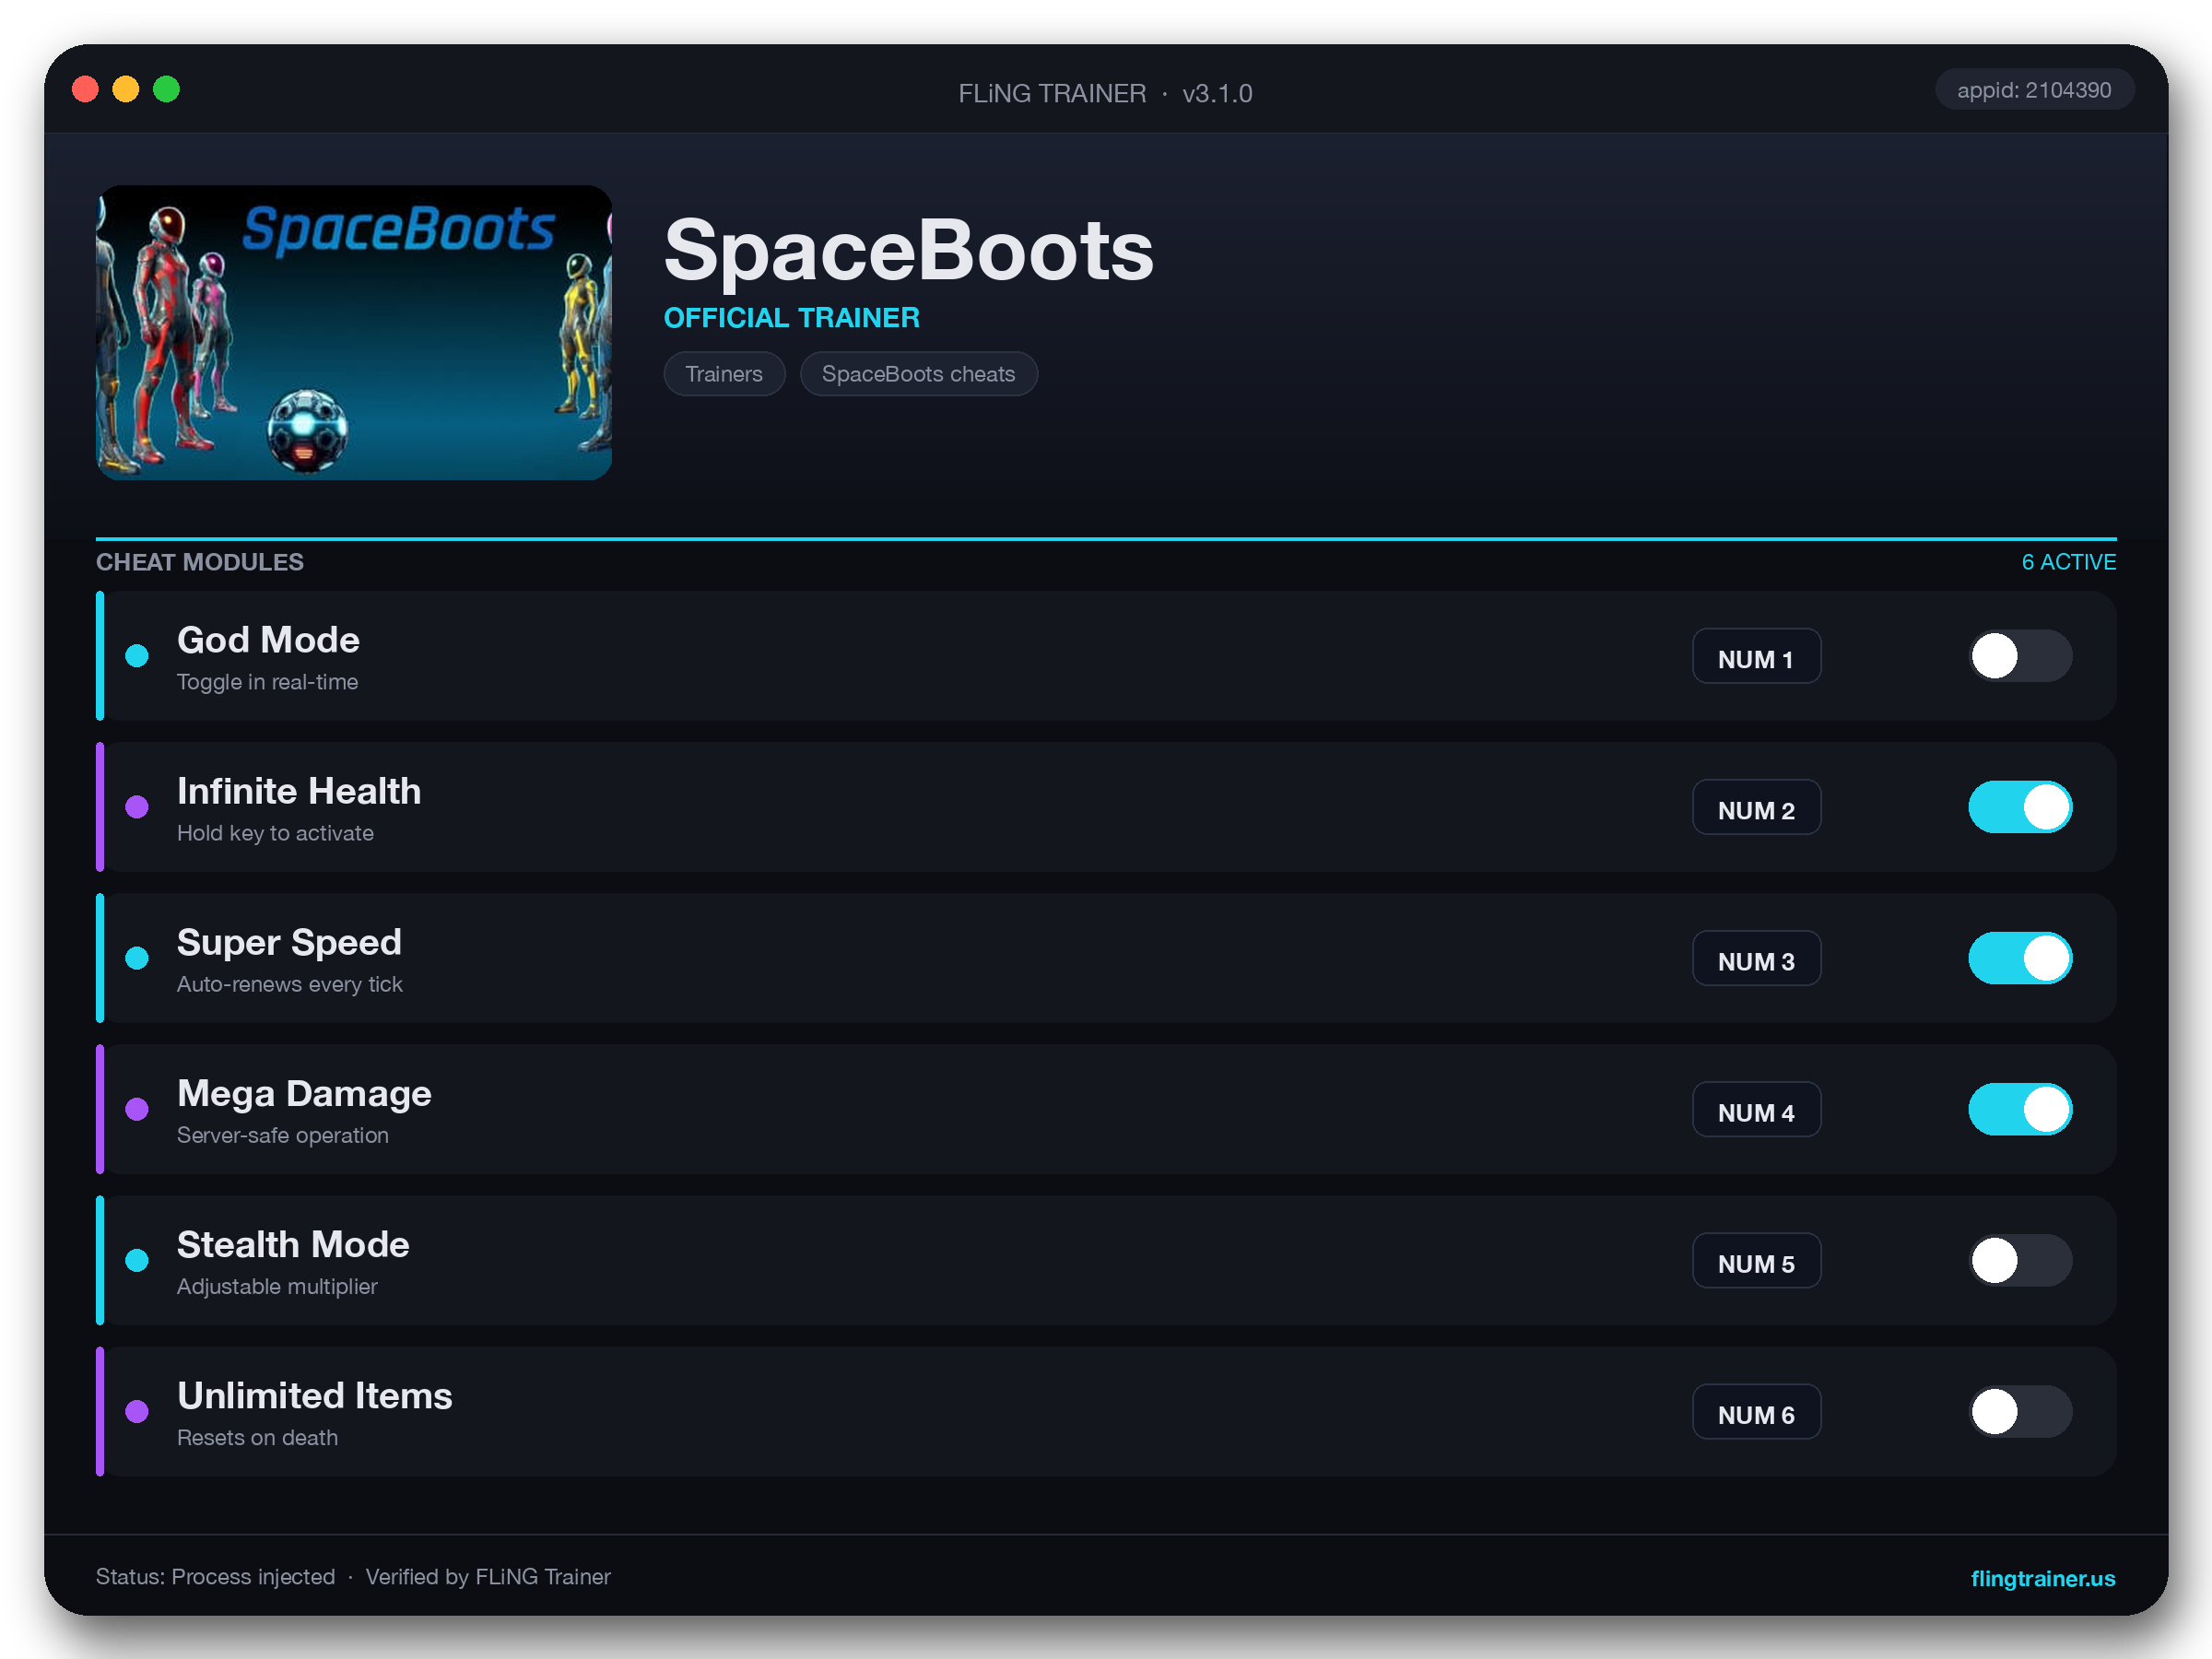The width and height of the screenshot is (2212, 1659).
Task: Select the NUM 5 hotkey button
Action: pyautogui.click(x=1756, y=1261)
